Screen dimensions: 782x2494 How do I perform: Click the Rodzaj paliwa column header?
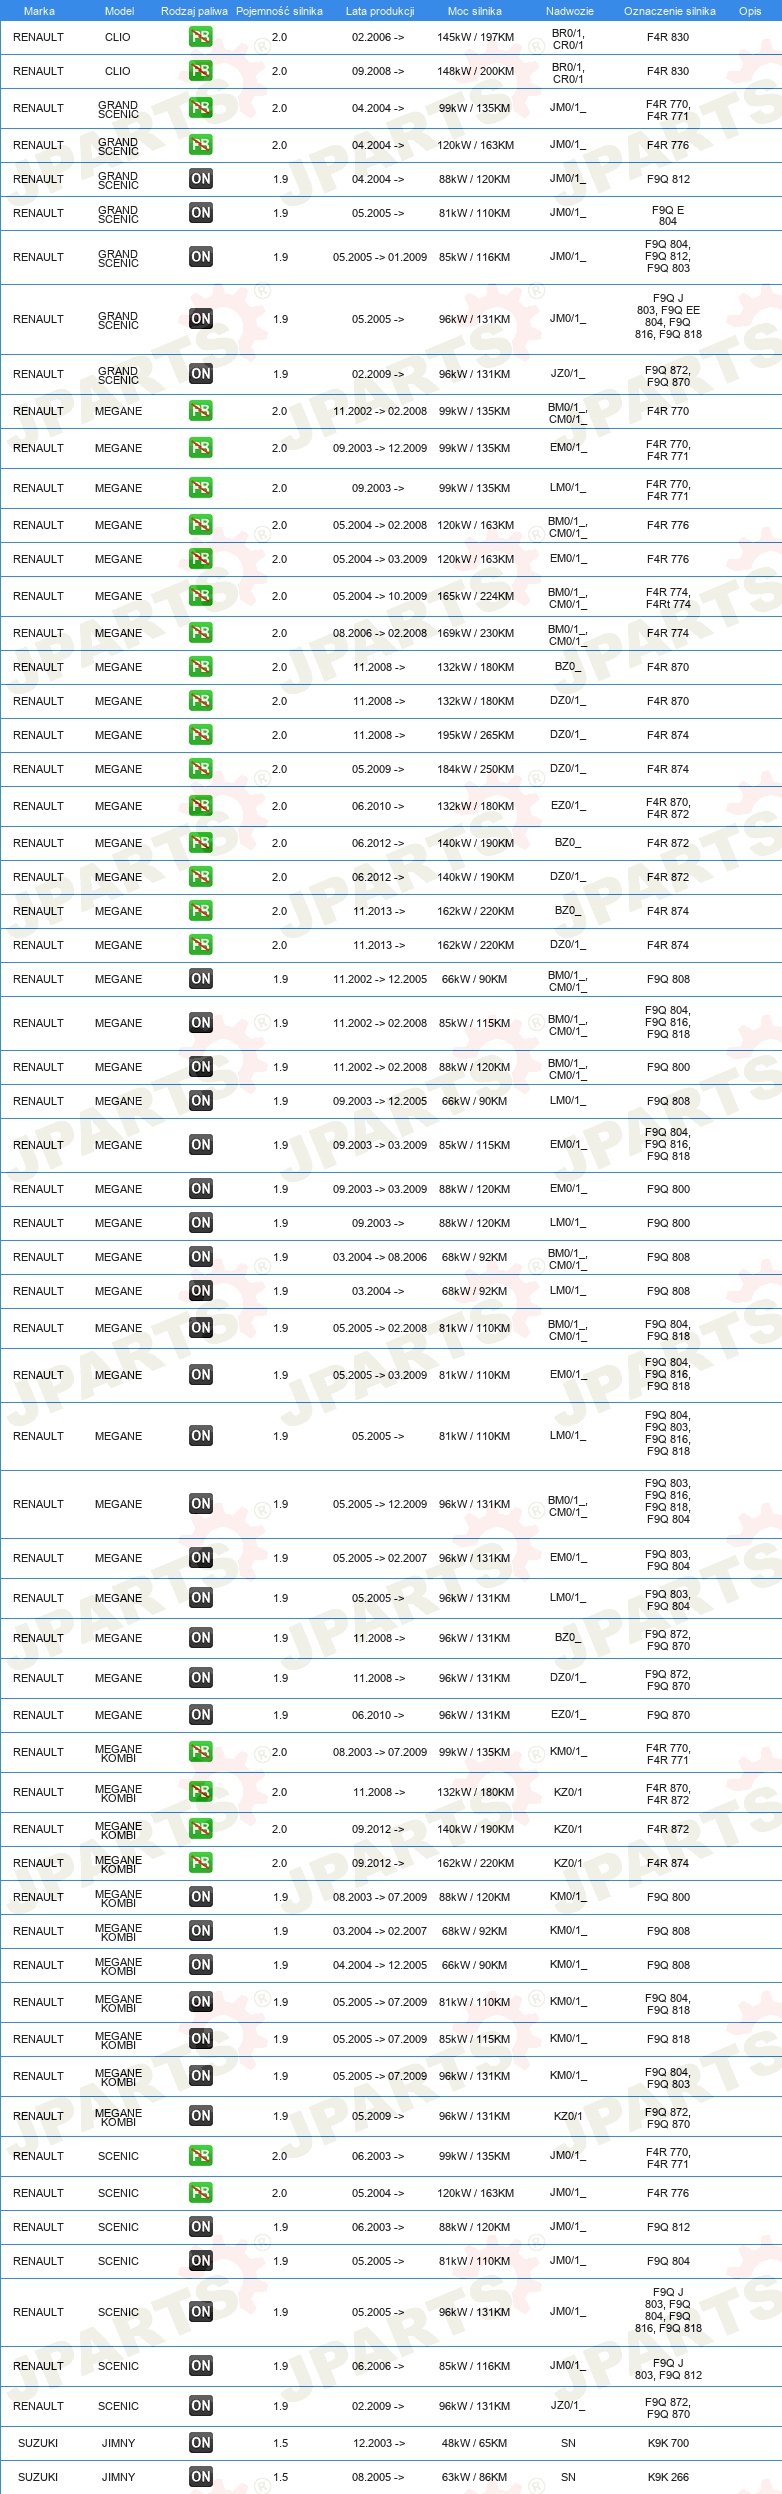pos(194,11)
